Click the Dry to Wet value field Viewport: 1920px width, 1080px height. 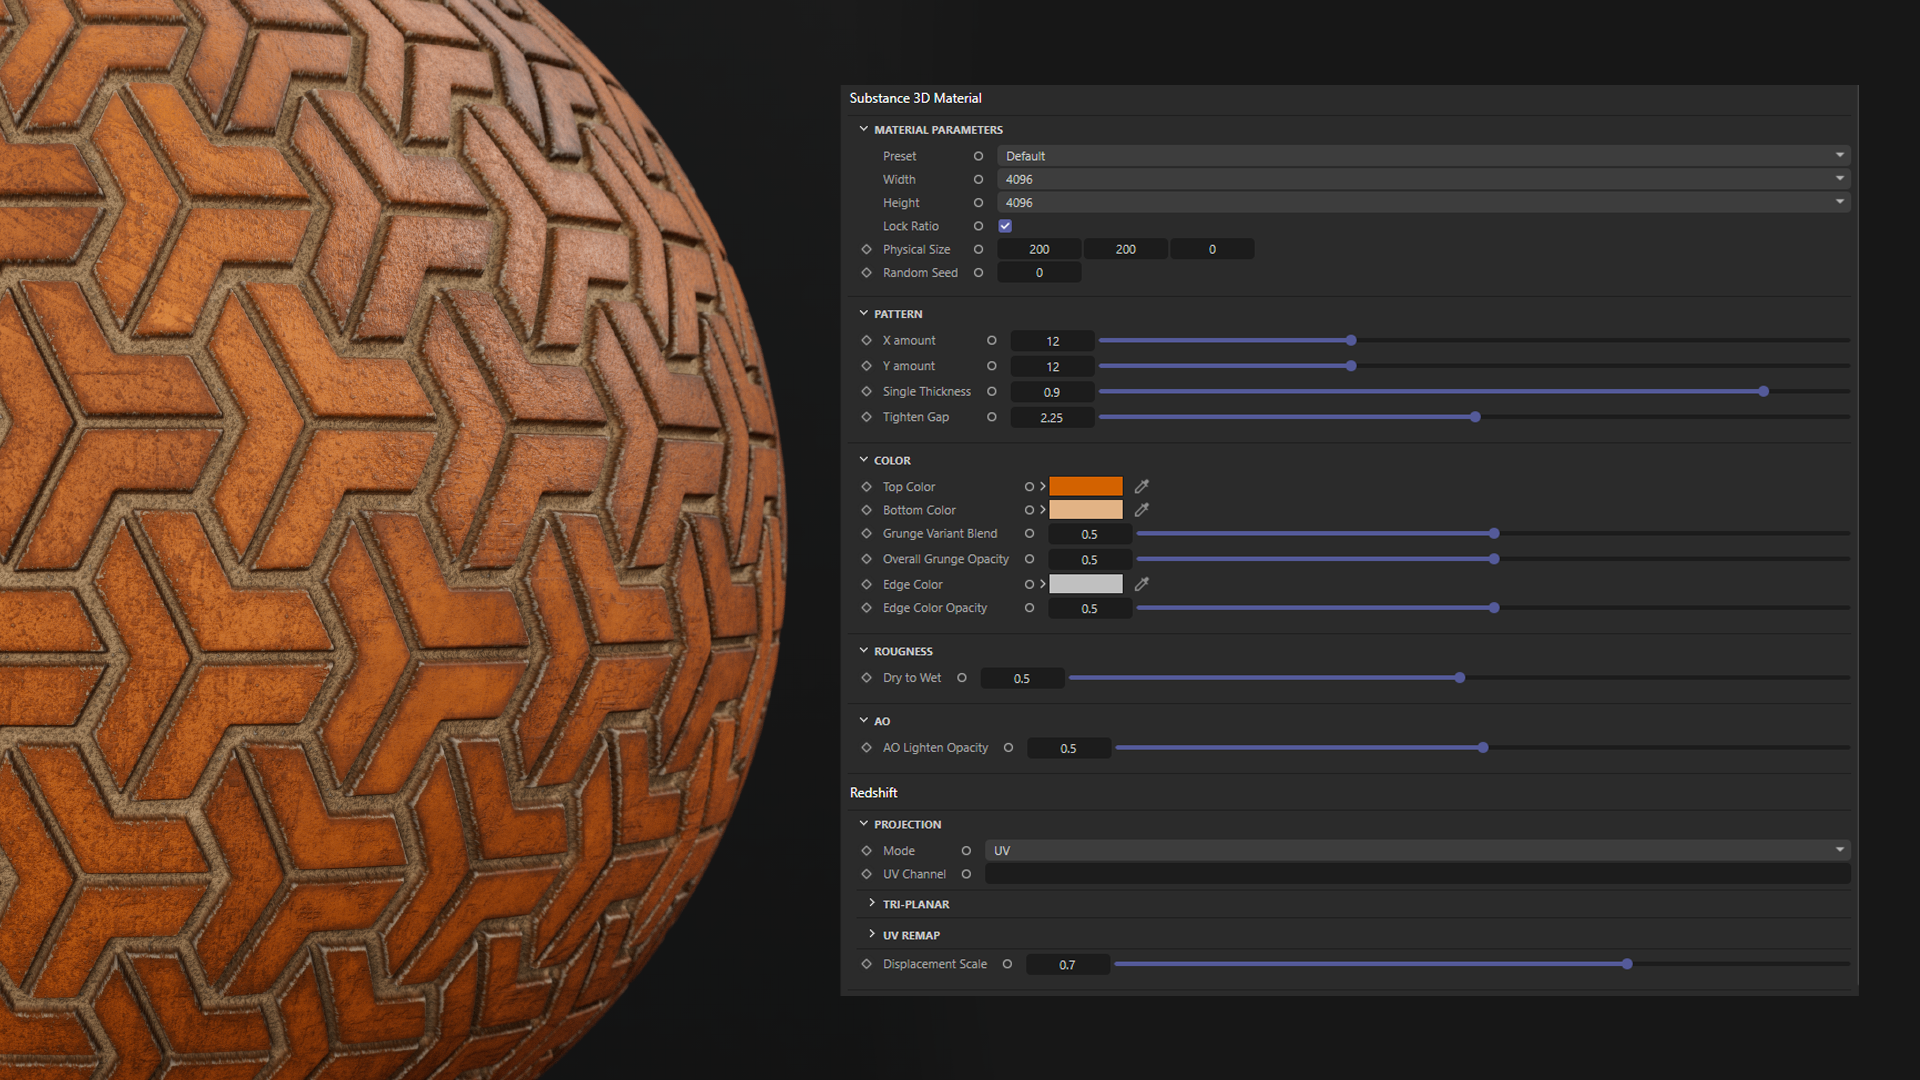[x=1022, y=678]
